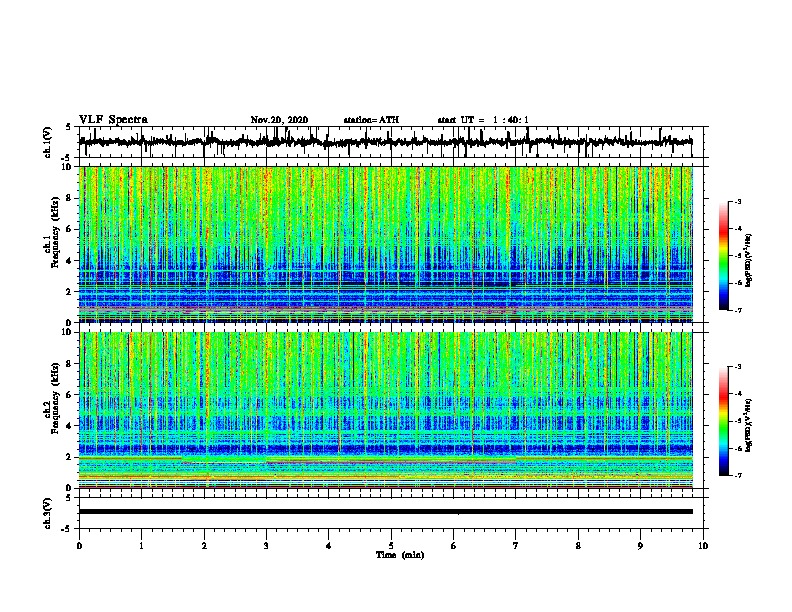Screen dimensions: 792x612
Task: Click the ch.1 spectrogram panel
Action: pos(386,244)
